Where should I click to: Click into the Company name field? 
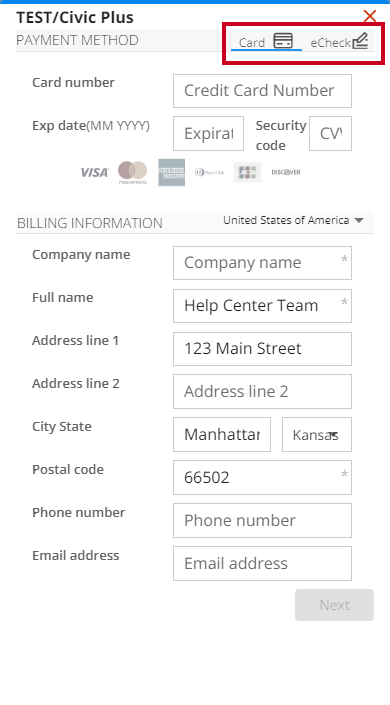pos(262,263)
